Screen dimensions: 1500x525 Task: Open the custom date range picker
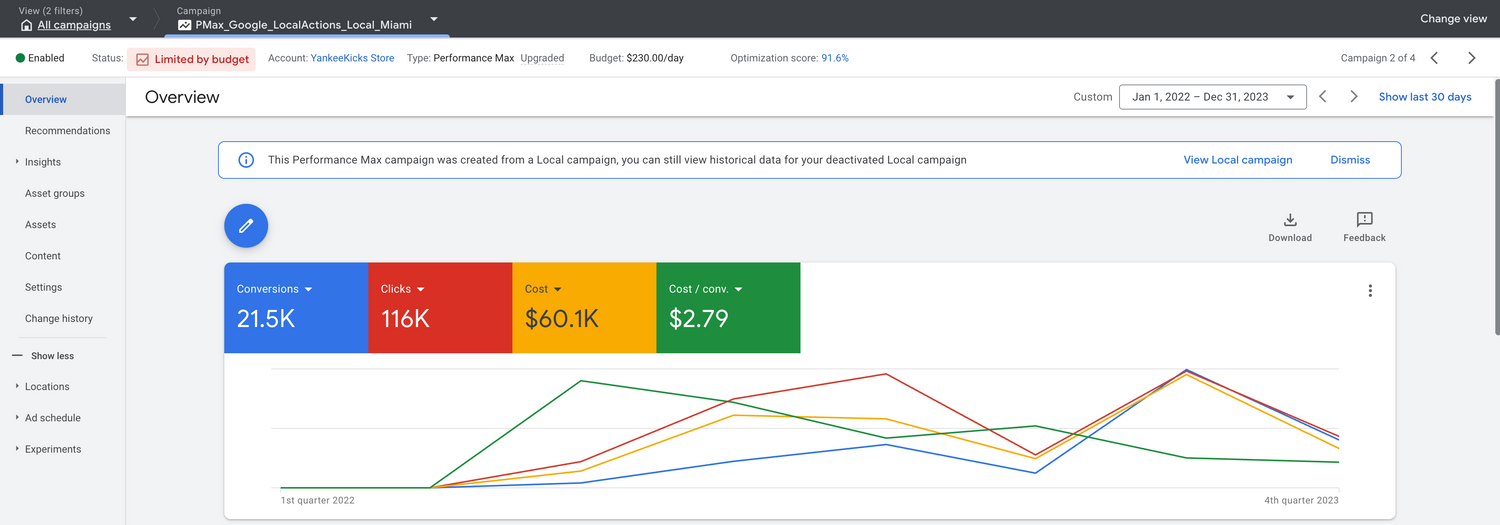tap(1213, 97)
